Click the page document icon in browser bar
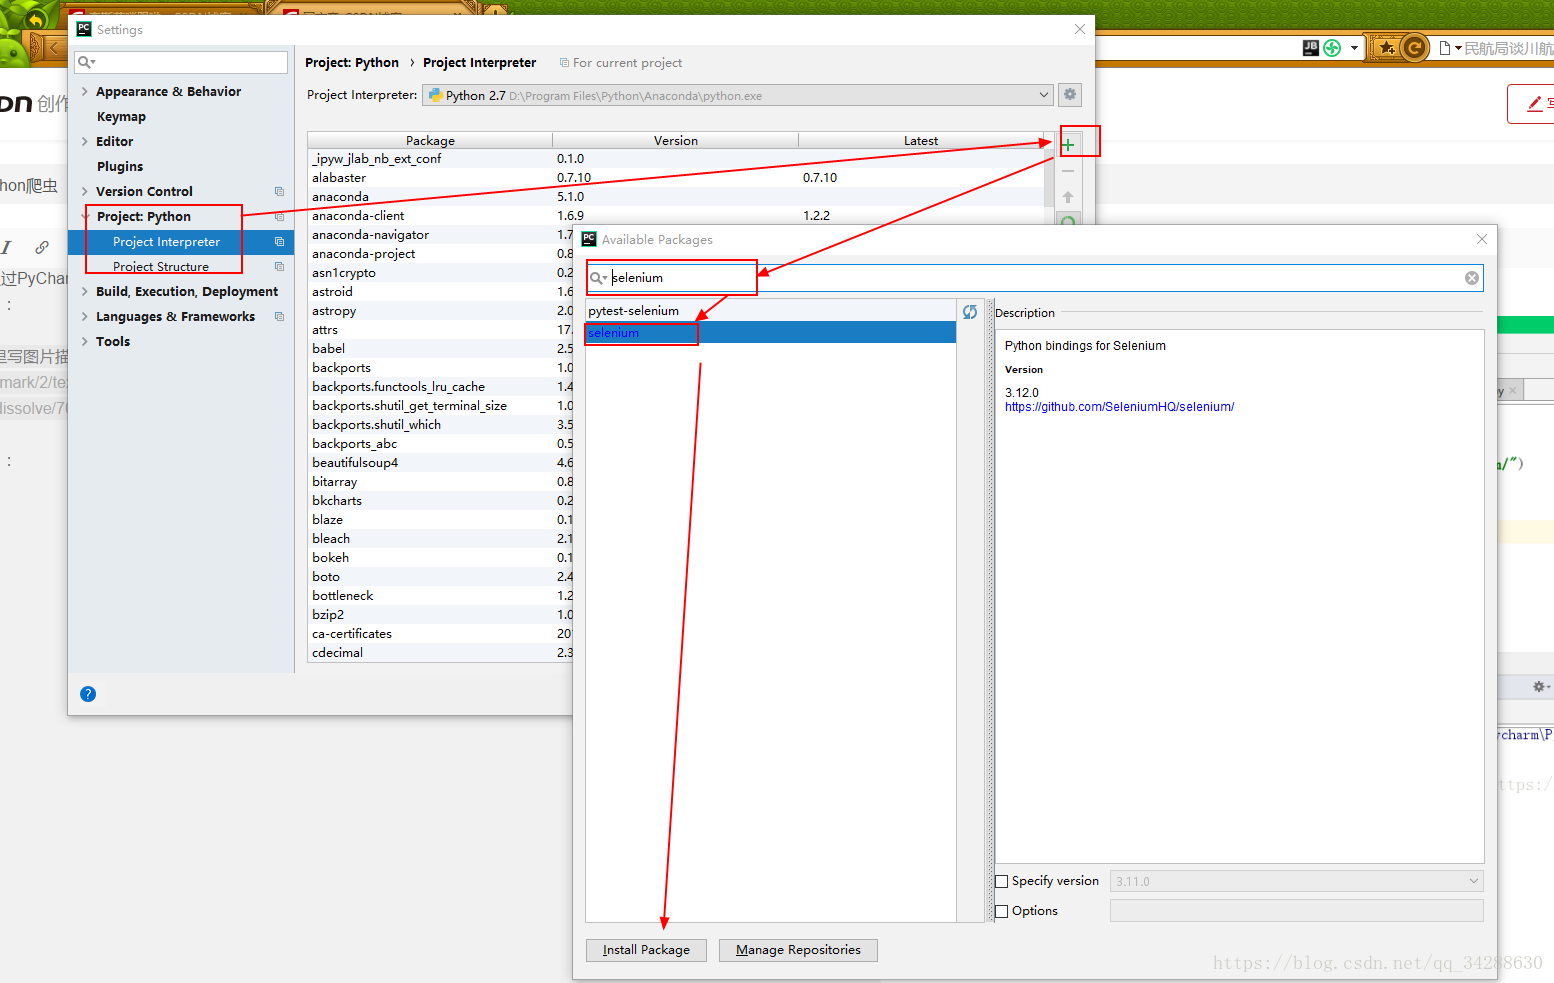Screen dimensions: 1554x983 pos(1445,48)
